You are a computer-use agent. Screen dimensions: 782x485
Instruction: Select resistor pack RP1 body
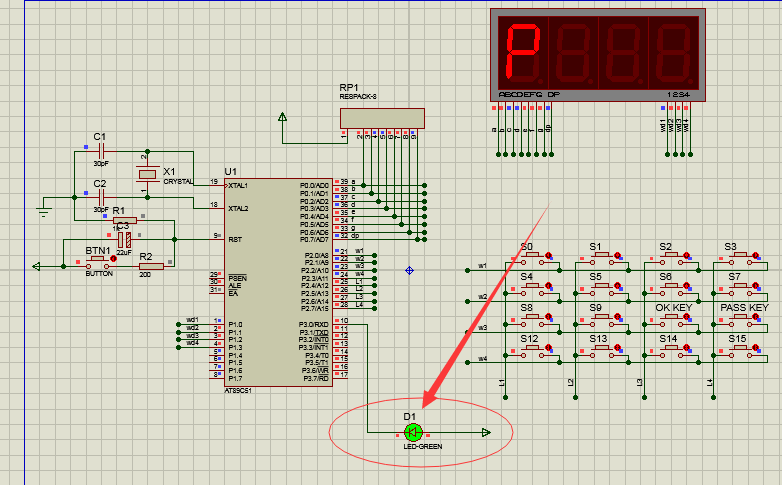(x=383, y=118)
